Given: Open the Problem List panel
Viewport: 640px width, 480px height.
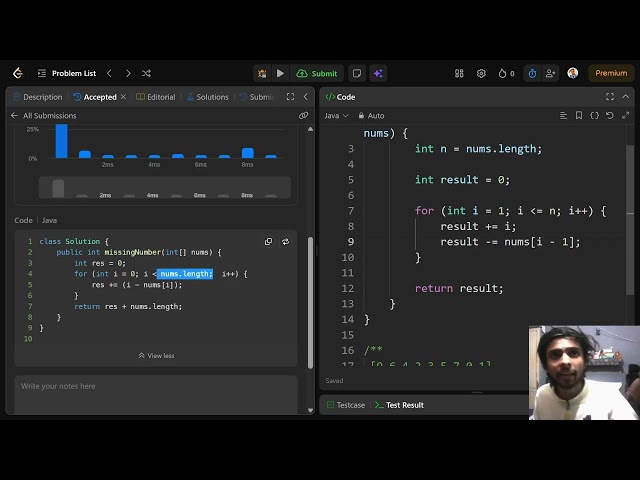Looking at the screenshot, I should pyautogui.click(x=67, y=73).
